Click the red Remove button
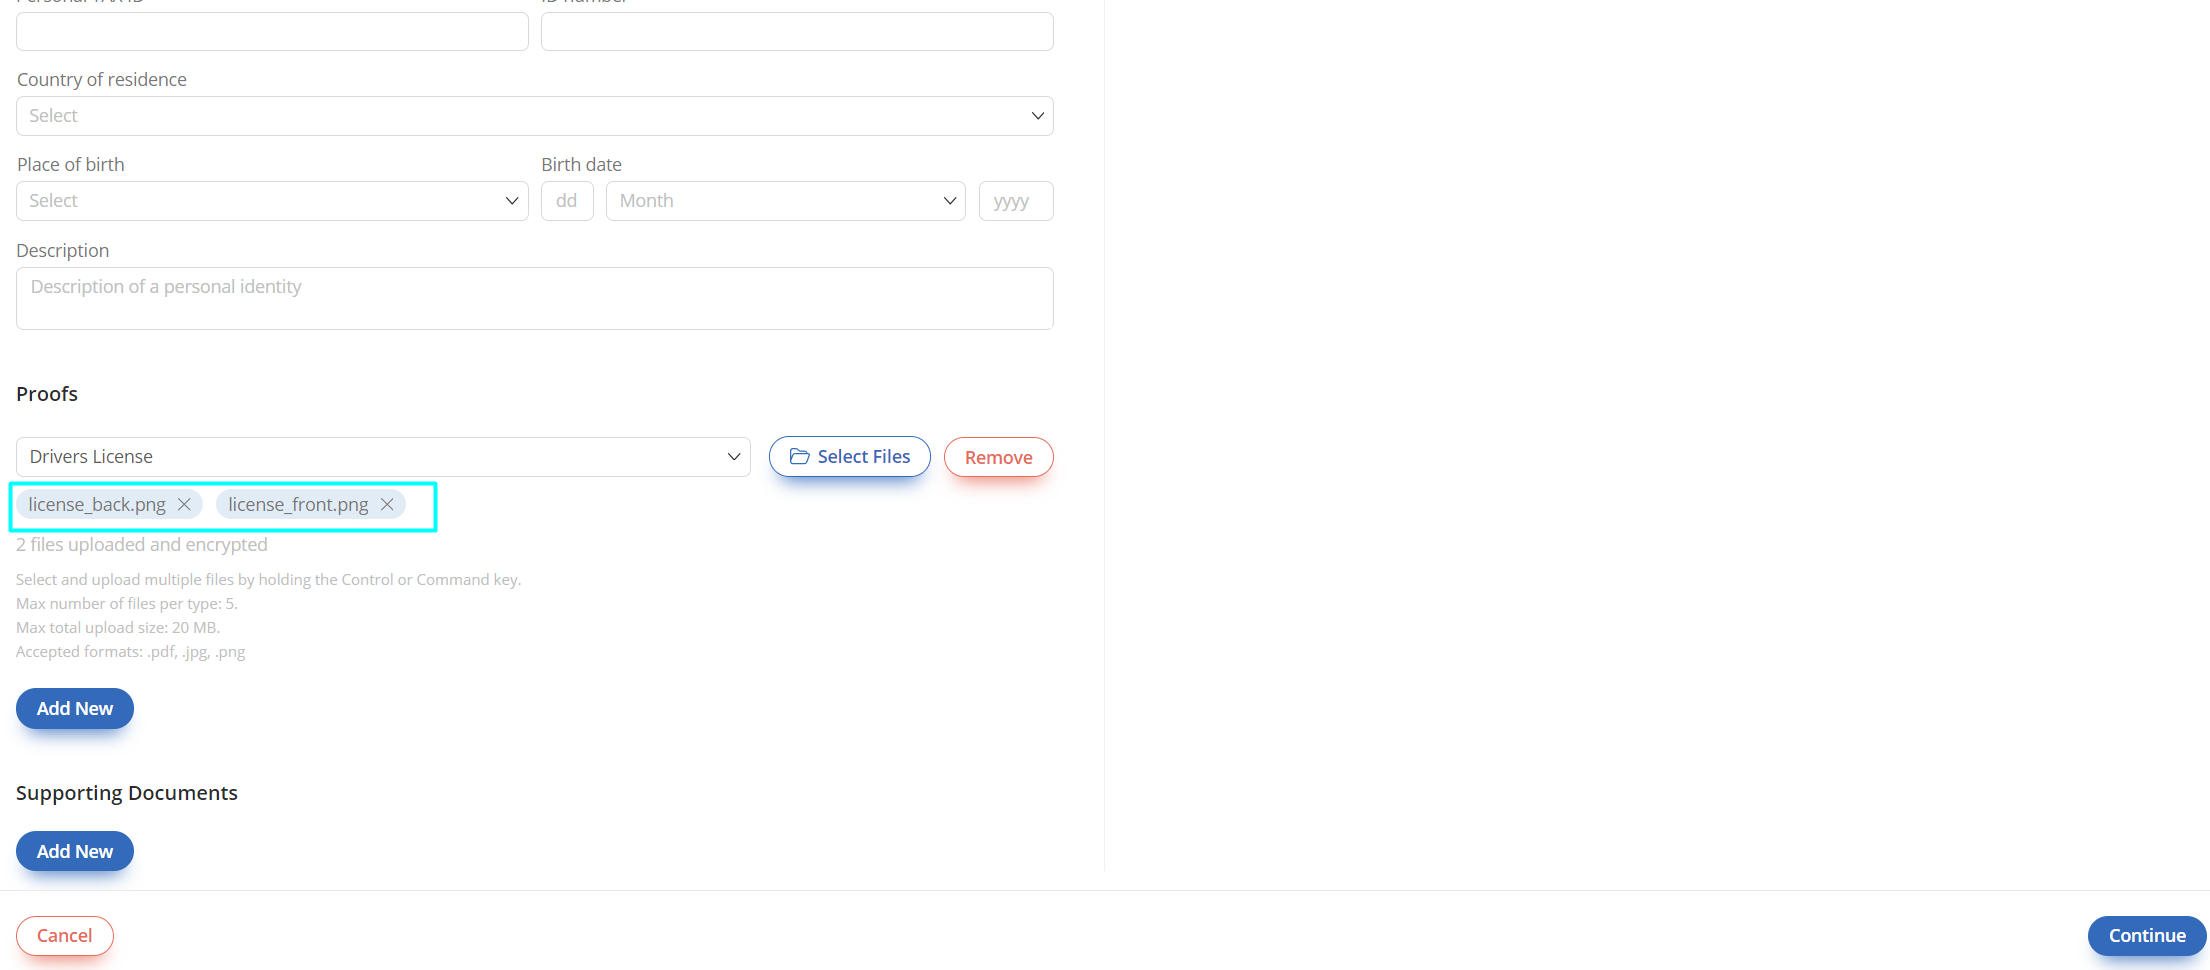Screen dimensions: 2210x970 pyautogui.click(x=999, y=457)
